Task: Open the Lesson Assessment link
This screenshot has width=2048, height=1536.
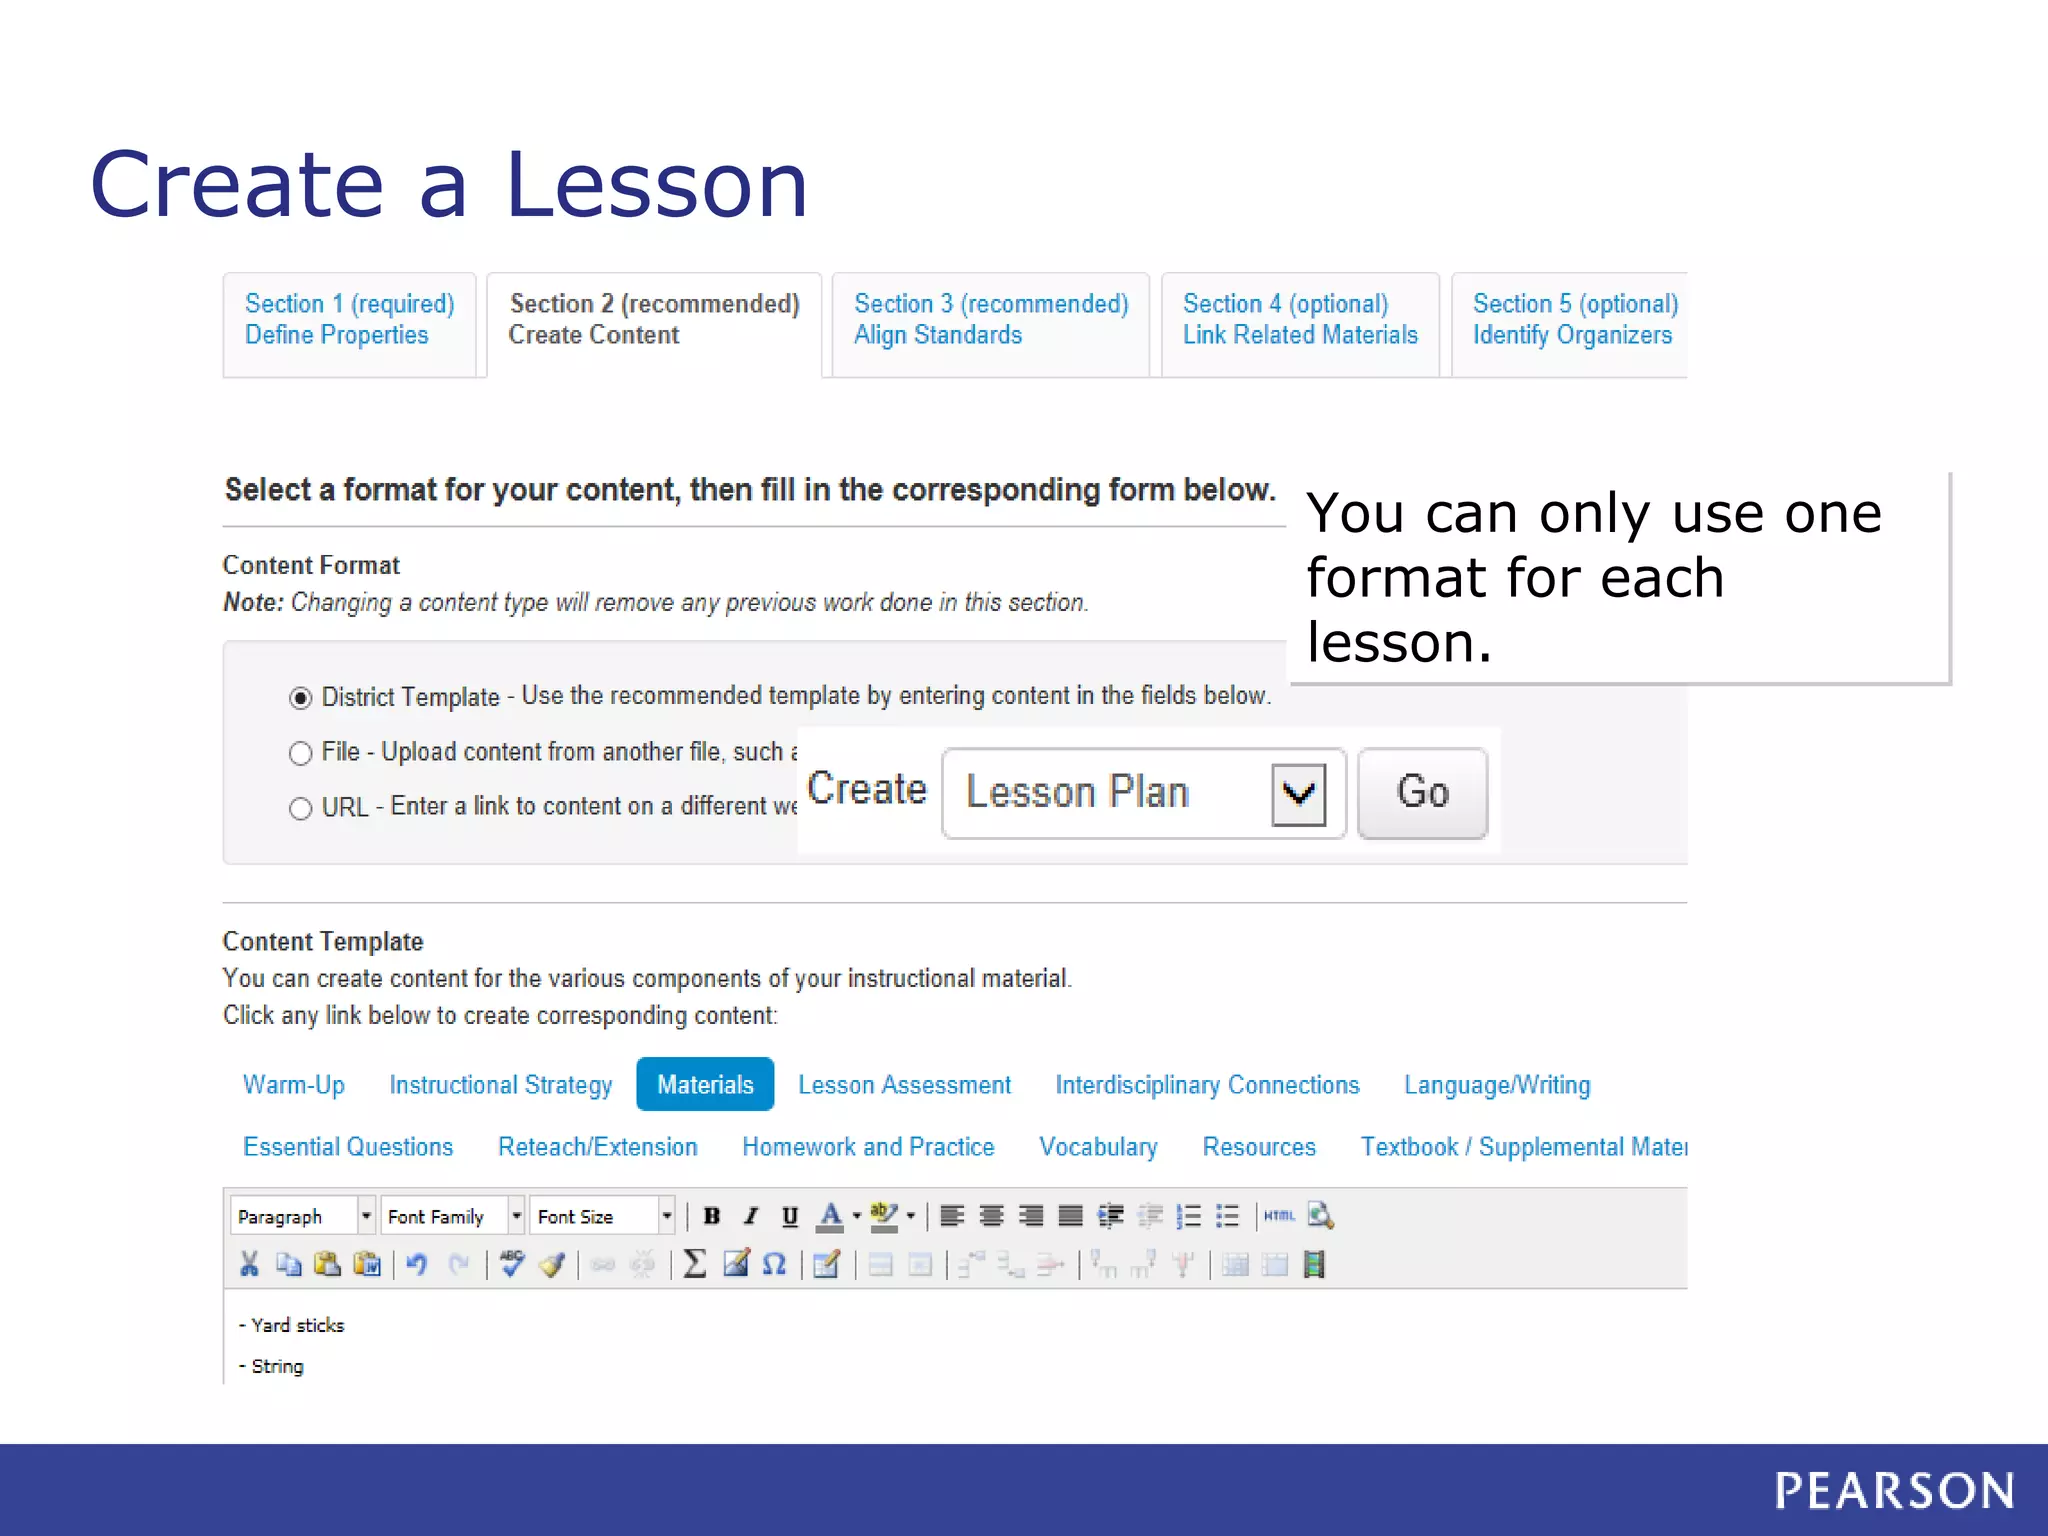Action: click(x=904, y=1085)
